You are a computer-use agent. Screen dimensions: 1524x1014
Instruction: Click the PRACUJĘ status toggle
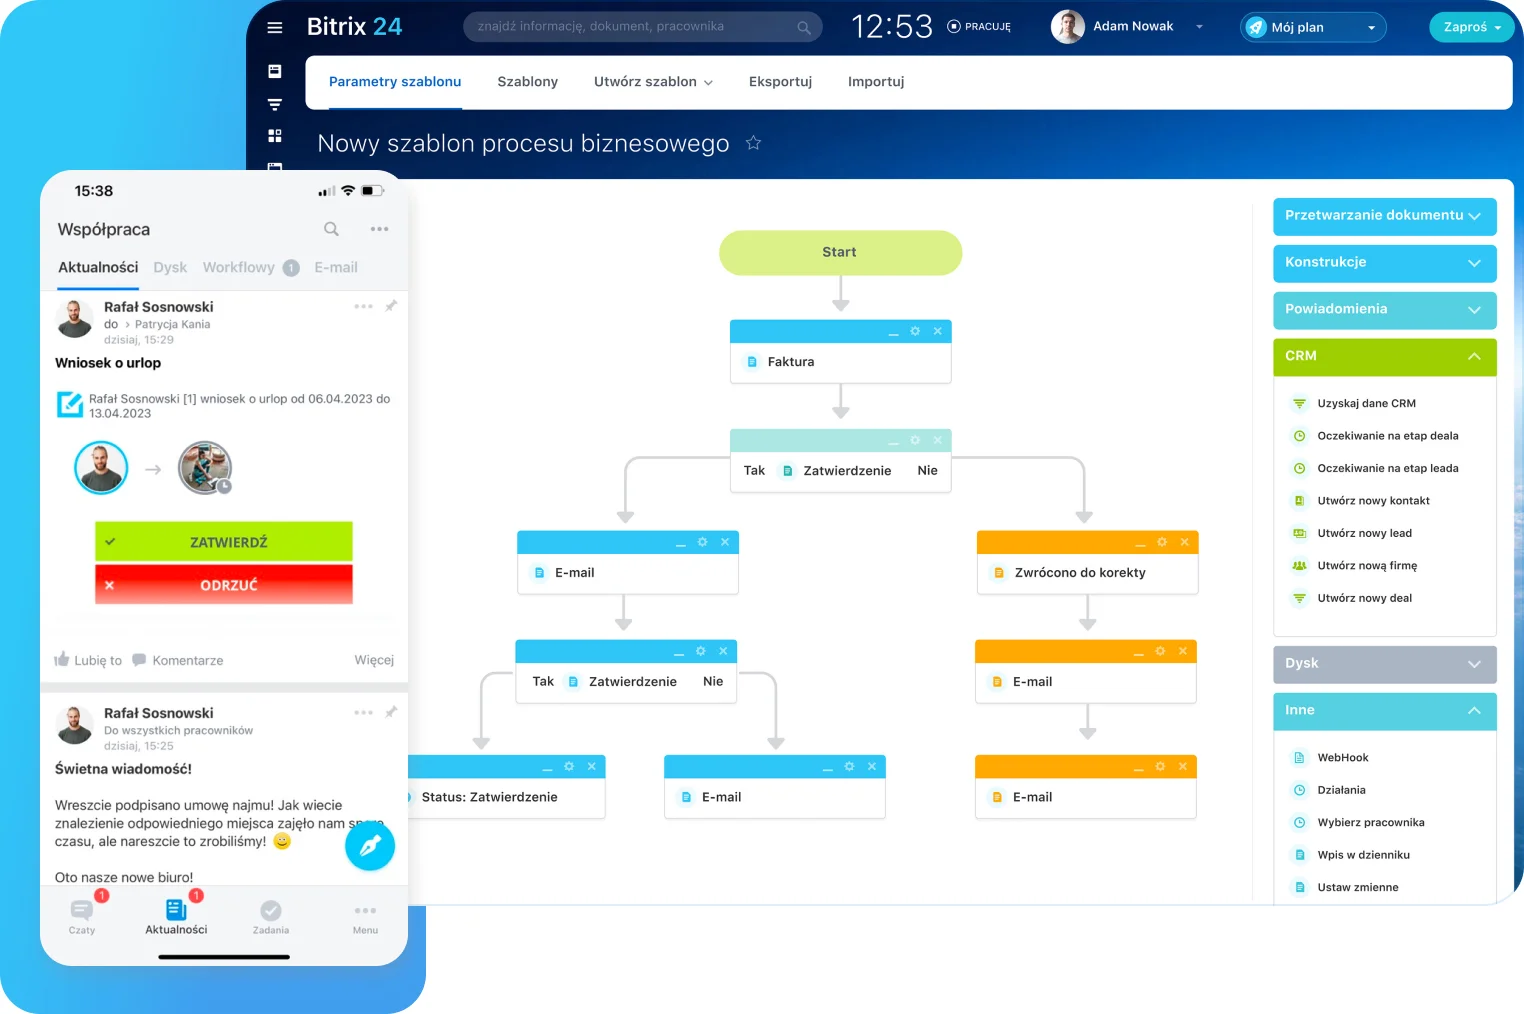(x=978, y=27)
